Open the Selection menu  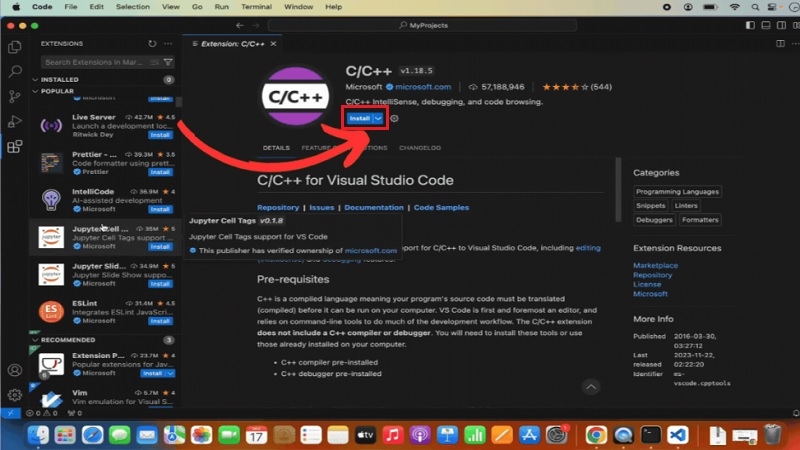[x=133, y=7]
